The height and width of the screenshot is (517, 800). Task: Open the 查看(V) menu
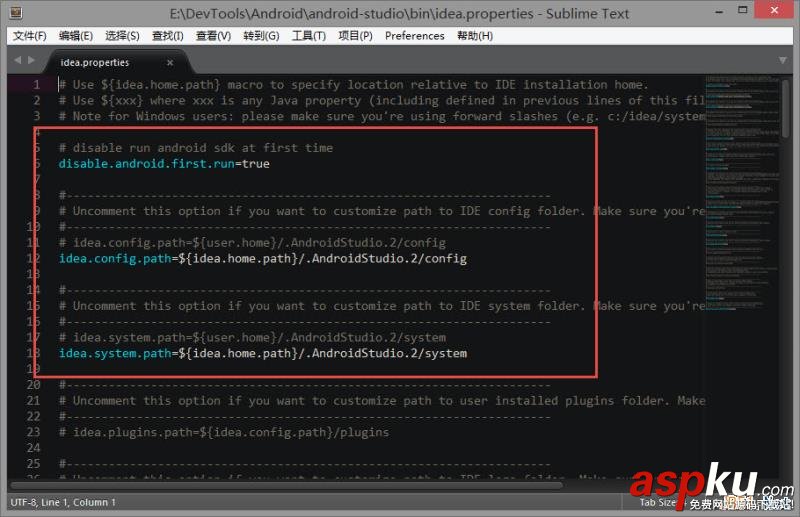click(x=214, y=36)
